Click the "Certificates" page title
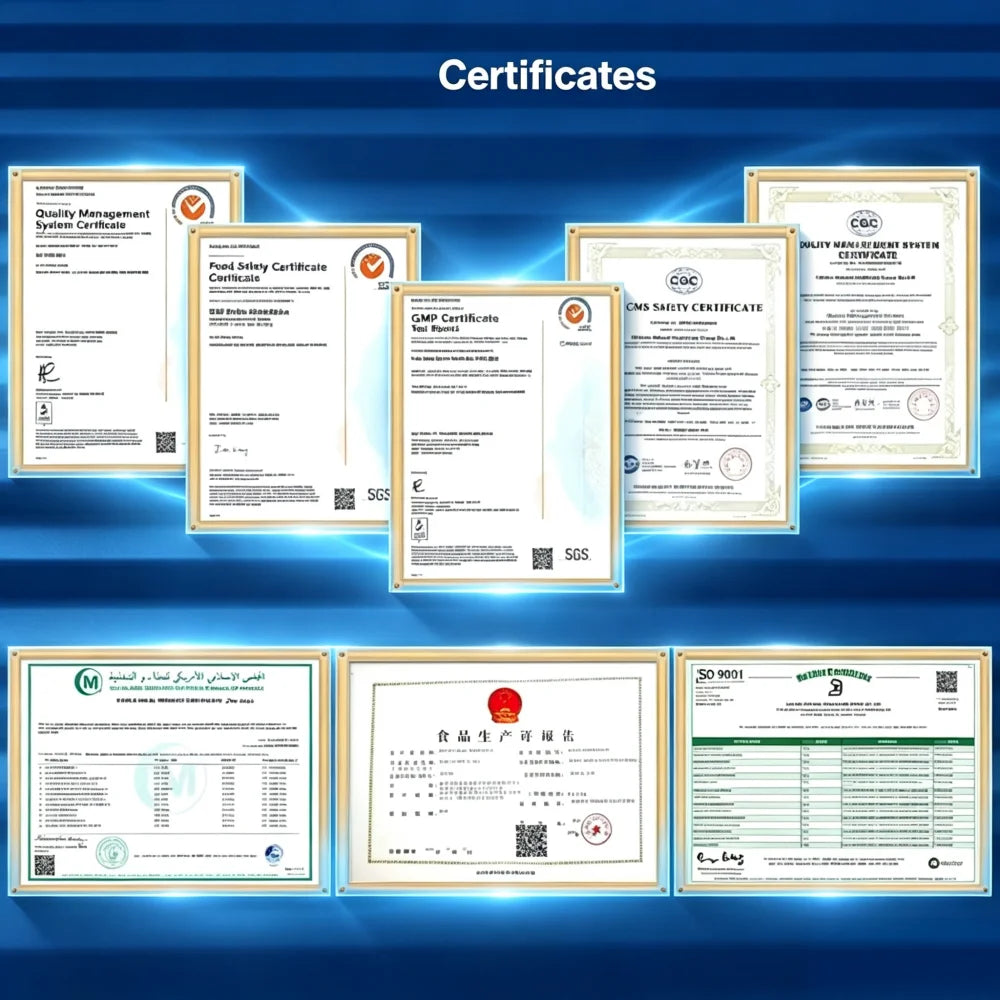The width and height of the screenshot is (1000, 1000). [x=547, y=75]
